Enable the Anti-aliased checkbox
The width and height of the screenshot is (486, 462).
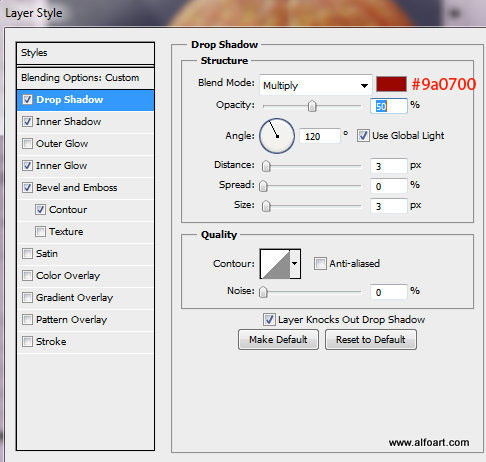pyautogui.click(x=320, y=264)
